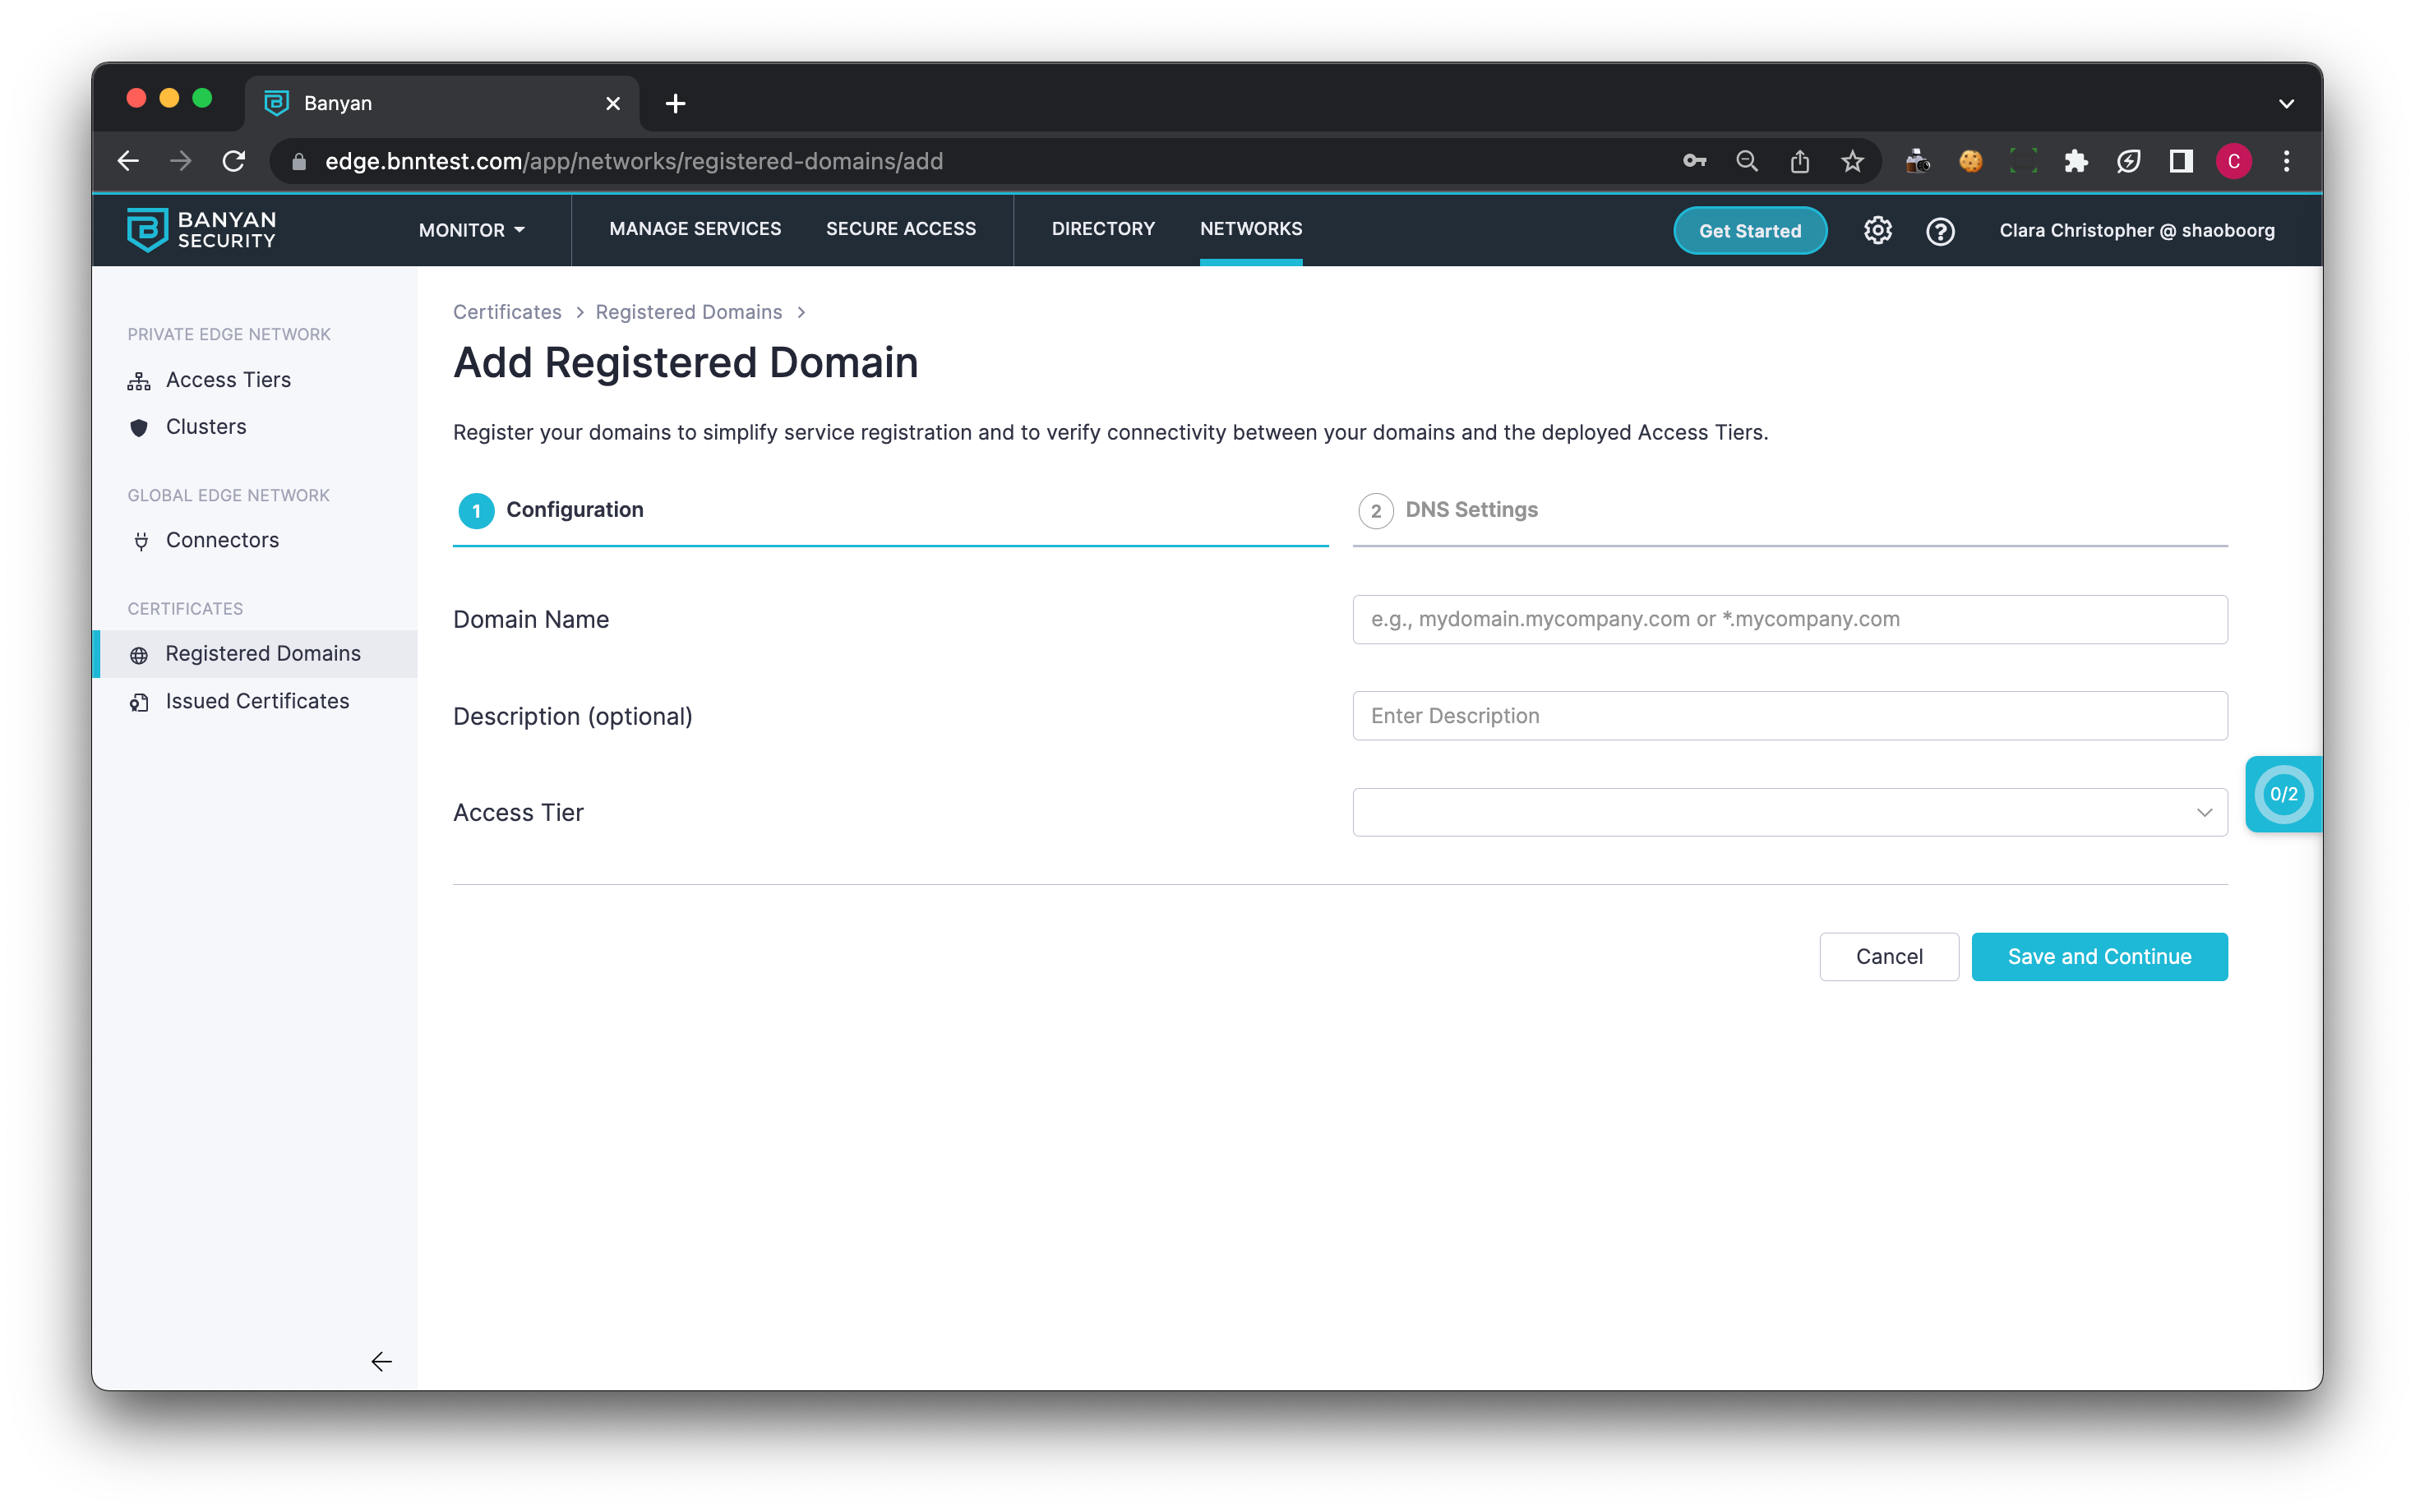Open the settings gear icon

click(x=1877, y=231)
